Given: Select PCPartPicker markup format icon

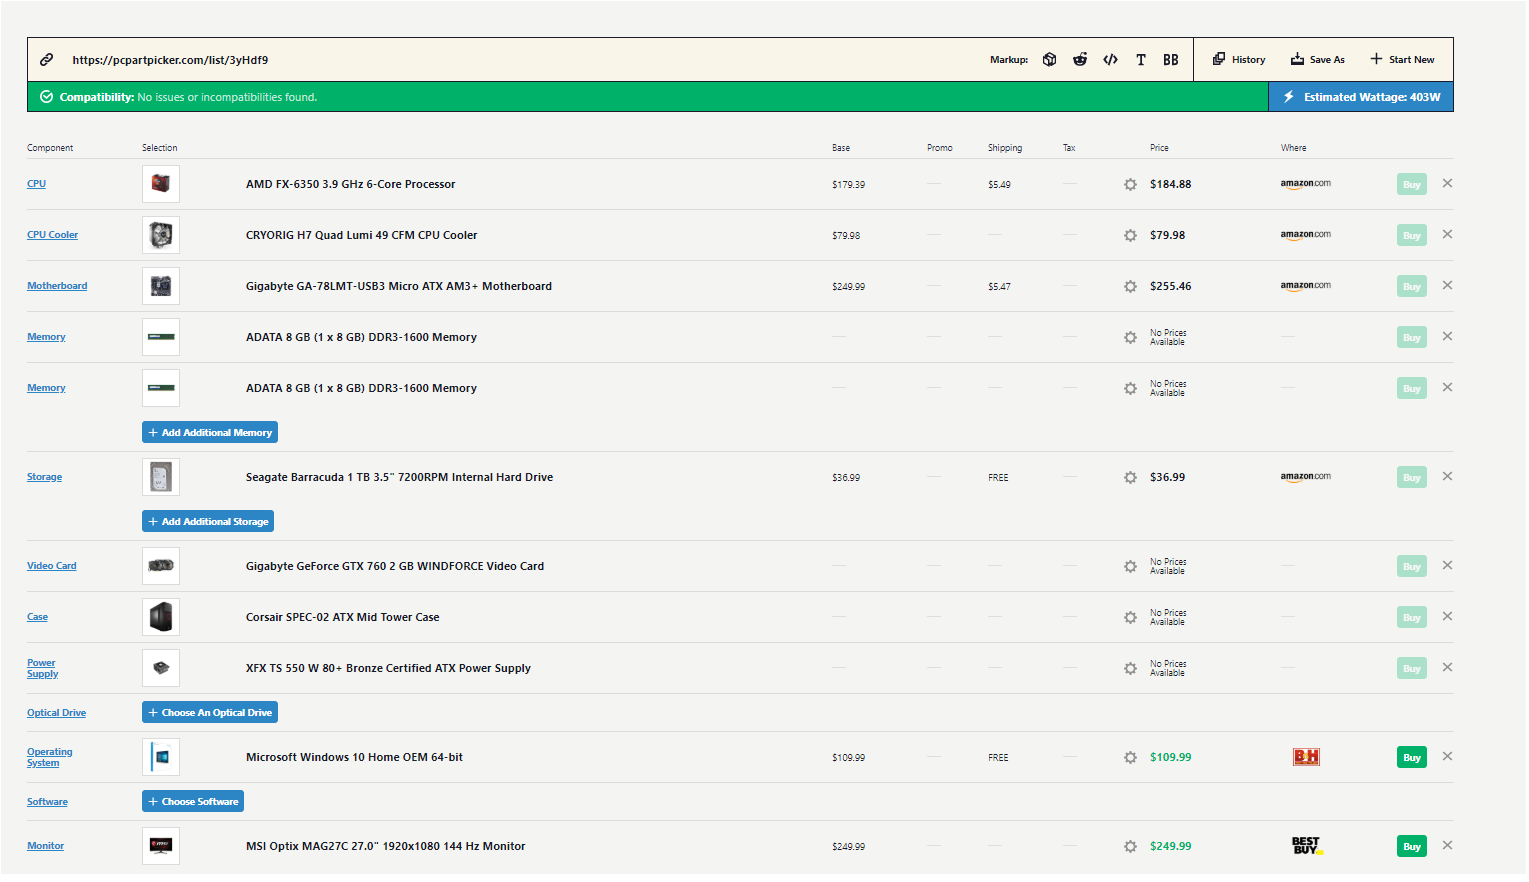Looking at the screenshot, I should 1049,60.
